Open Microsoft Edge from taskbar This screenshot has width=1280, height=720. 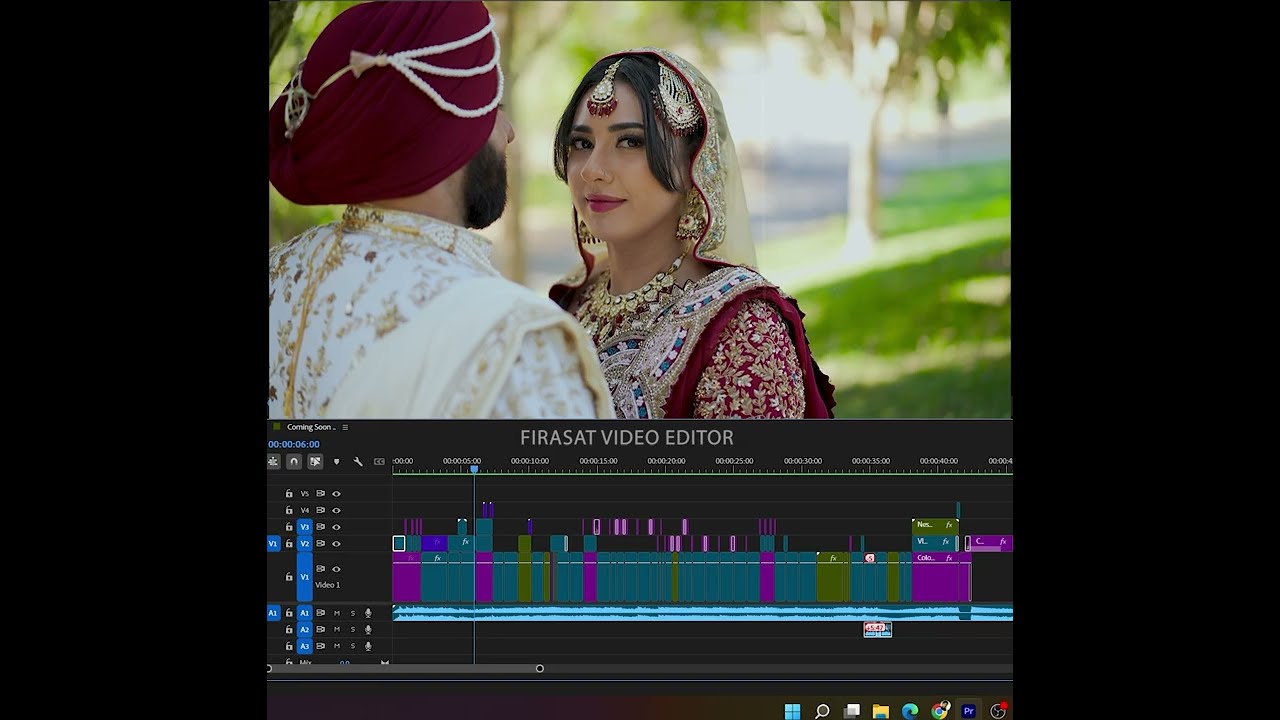pos(910,711)
